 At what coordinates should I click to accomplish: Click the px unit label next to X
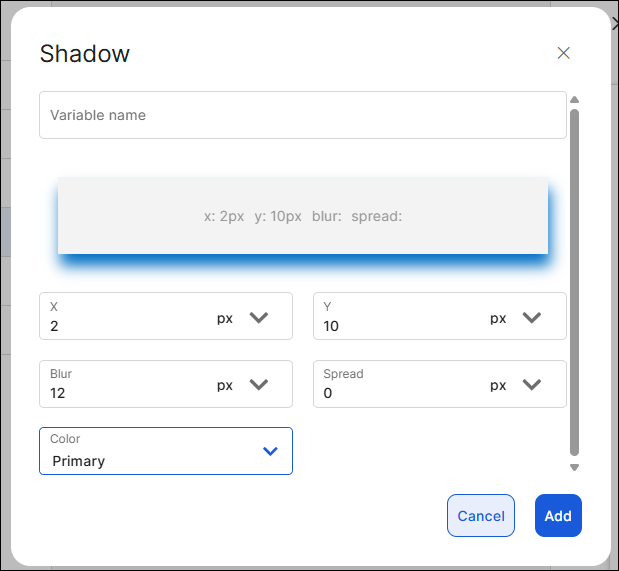[225, 318]
